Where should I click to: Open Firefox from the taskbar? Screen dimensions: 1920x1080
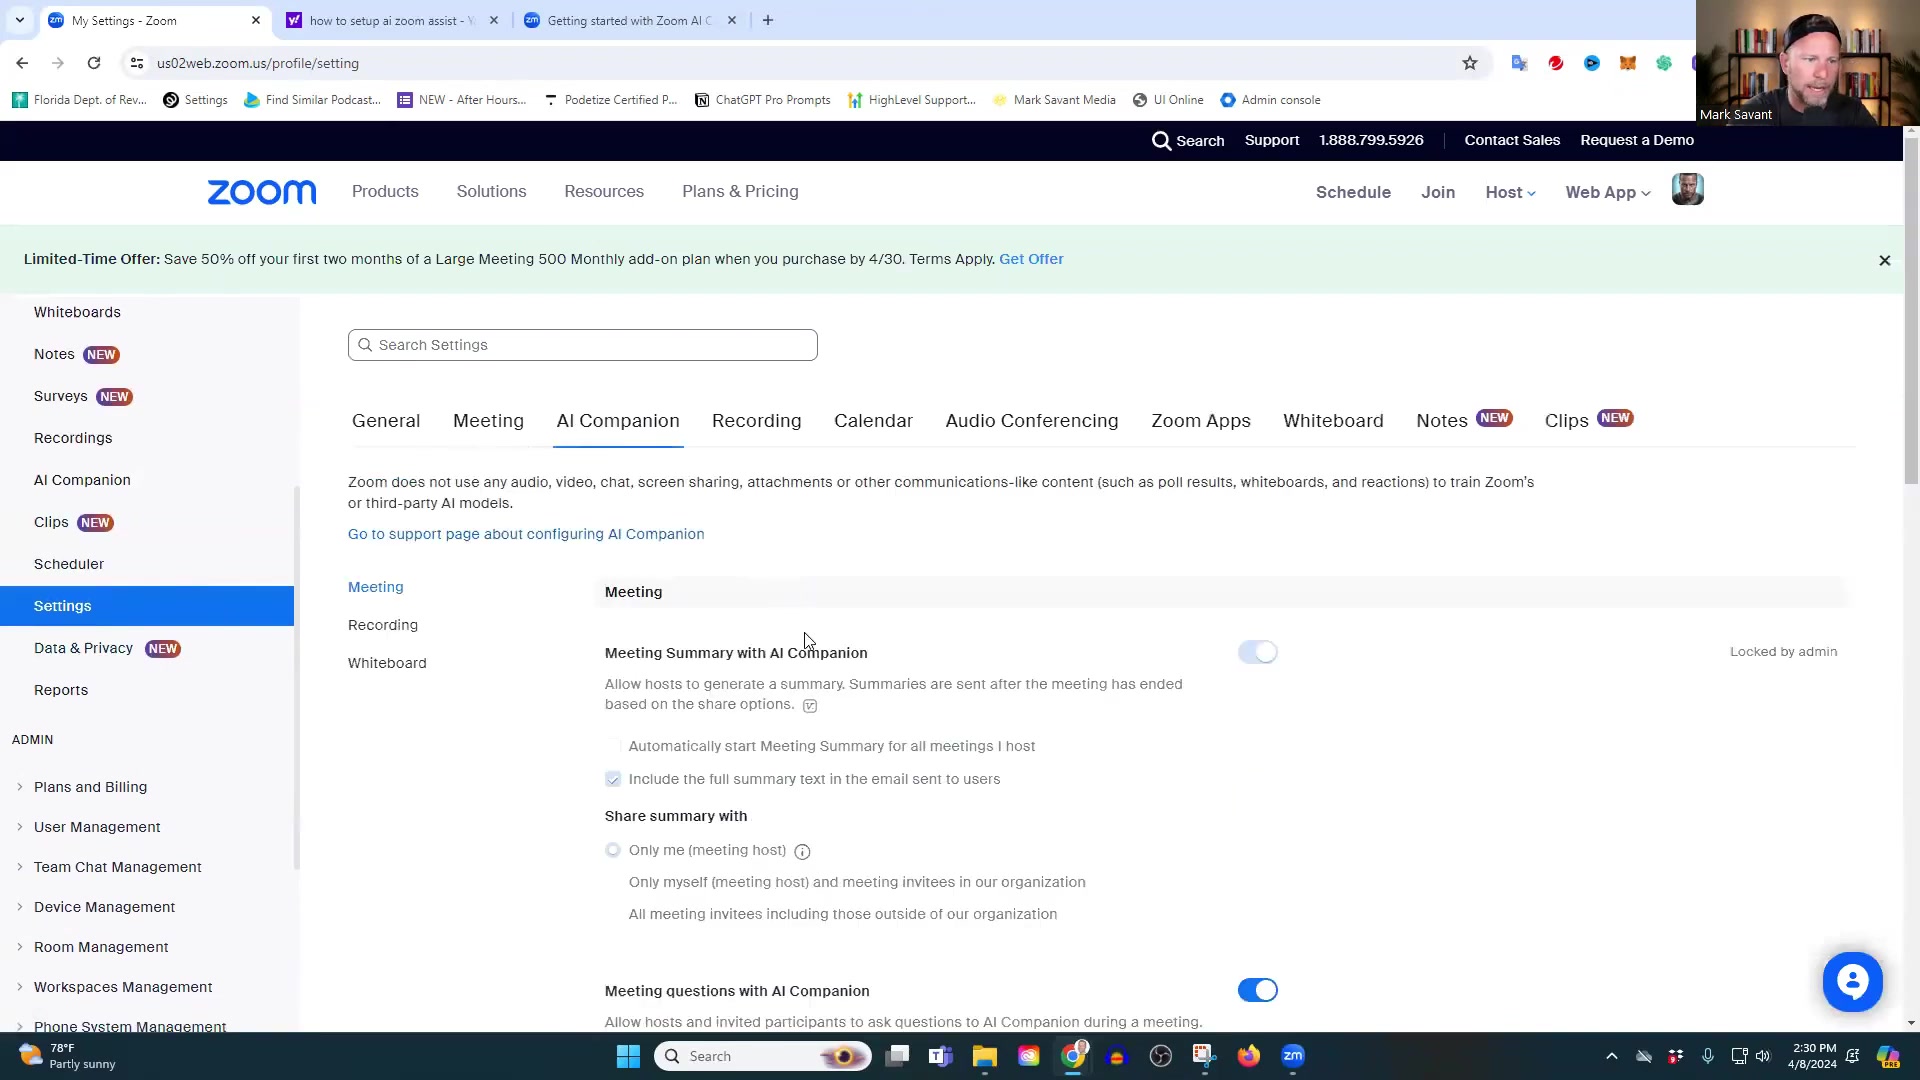point(1248,1056)
